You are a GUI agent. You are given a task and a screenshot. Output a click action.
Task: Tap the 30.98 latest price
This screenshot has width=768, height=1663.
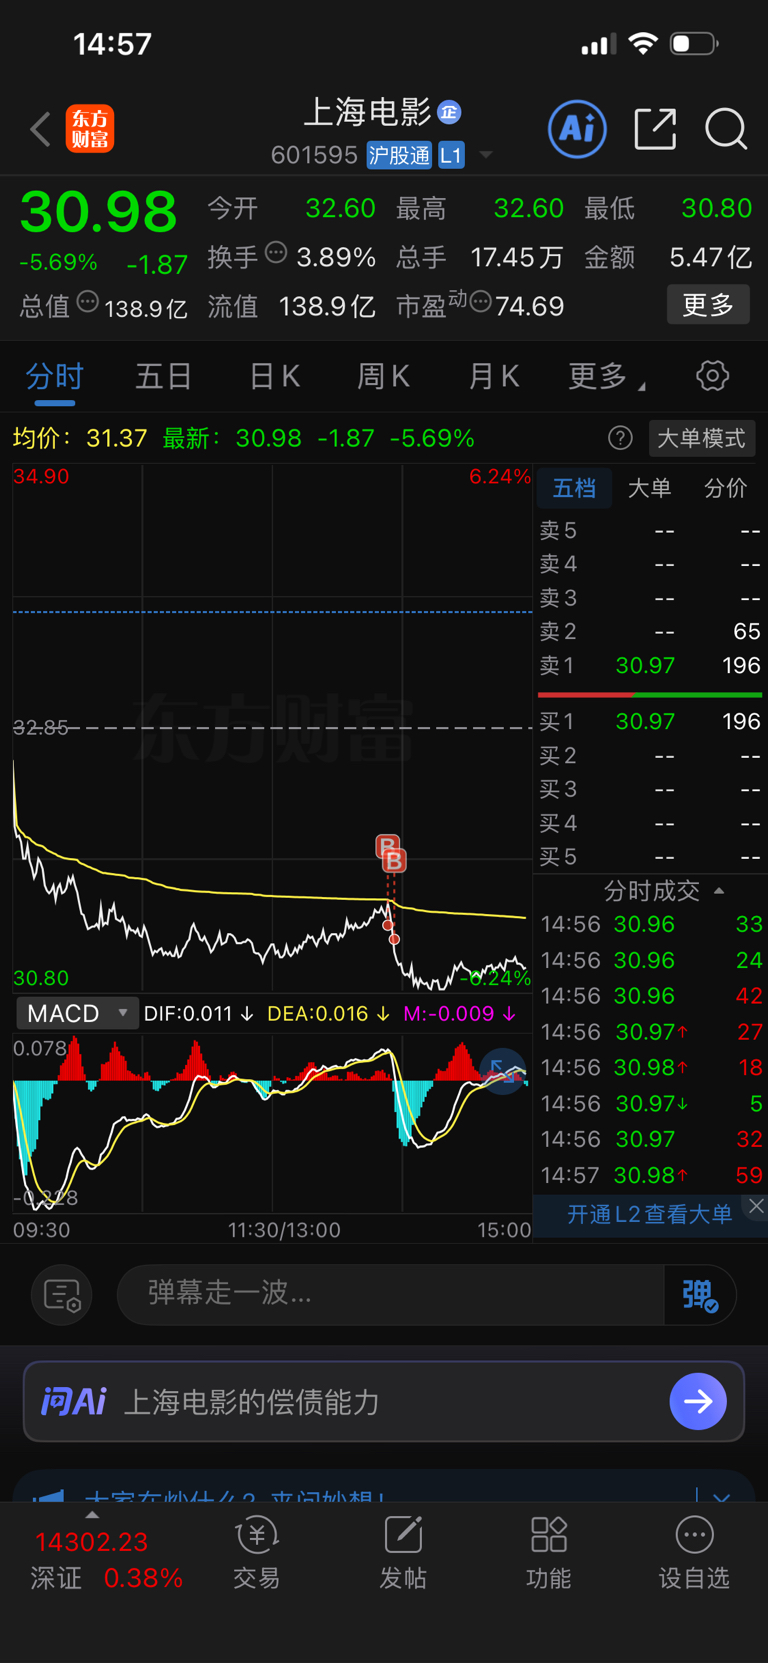(x=98, y=211)
